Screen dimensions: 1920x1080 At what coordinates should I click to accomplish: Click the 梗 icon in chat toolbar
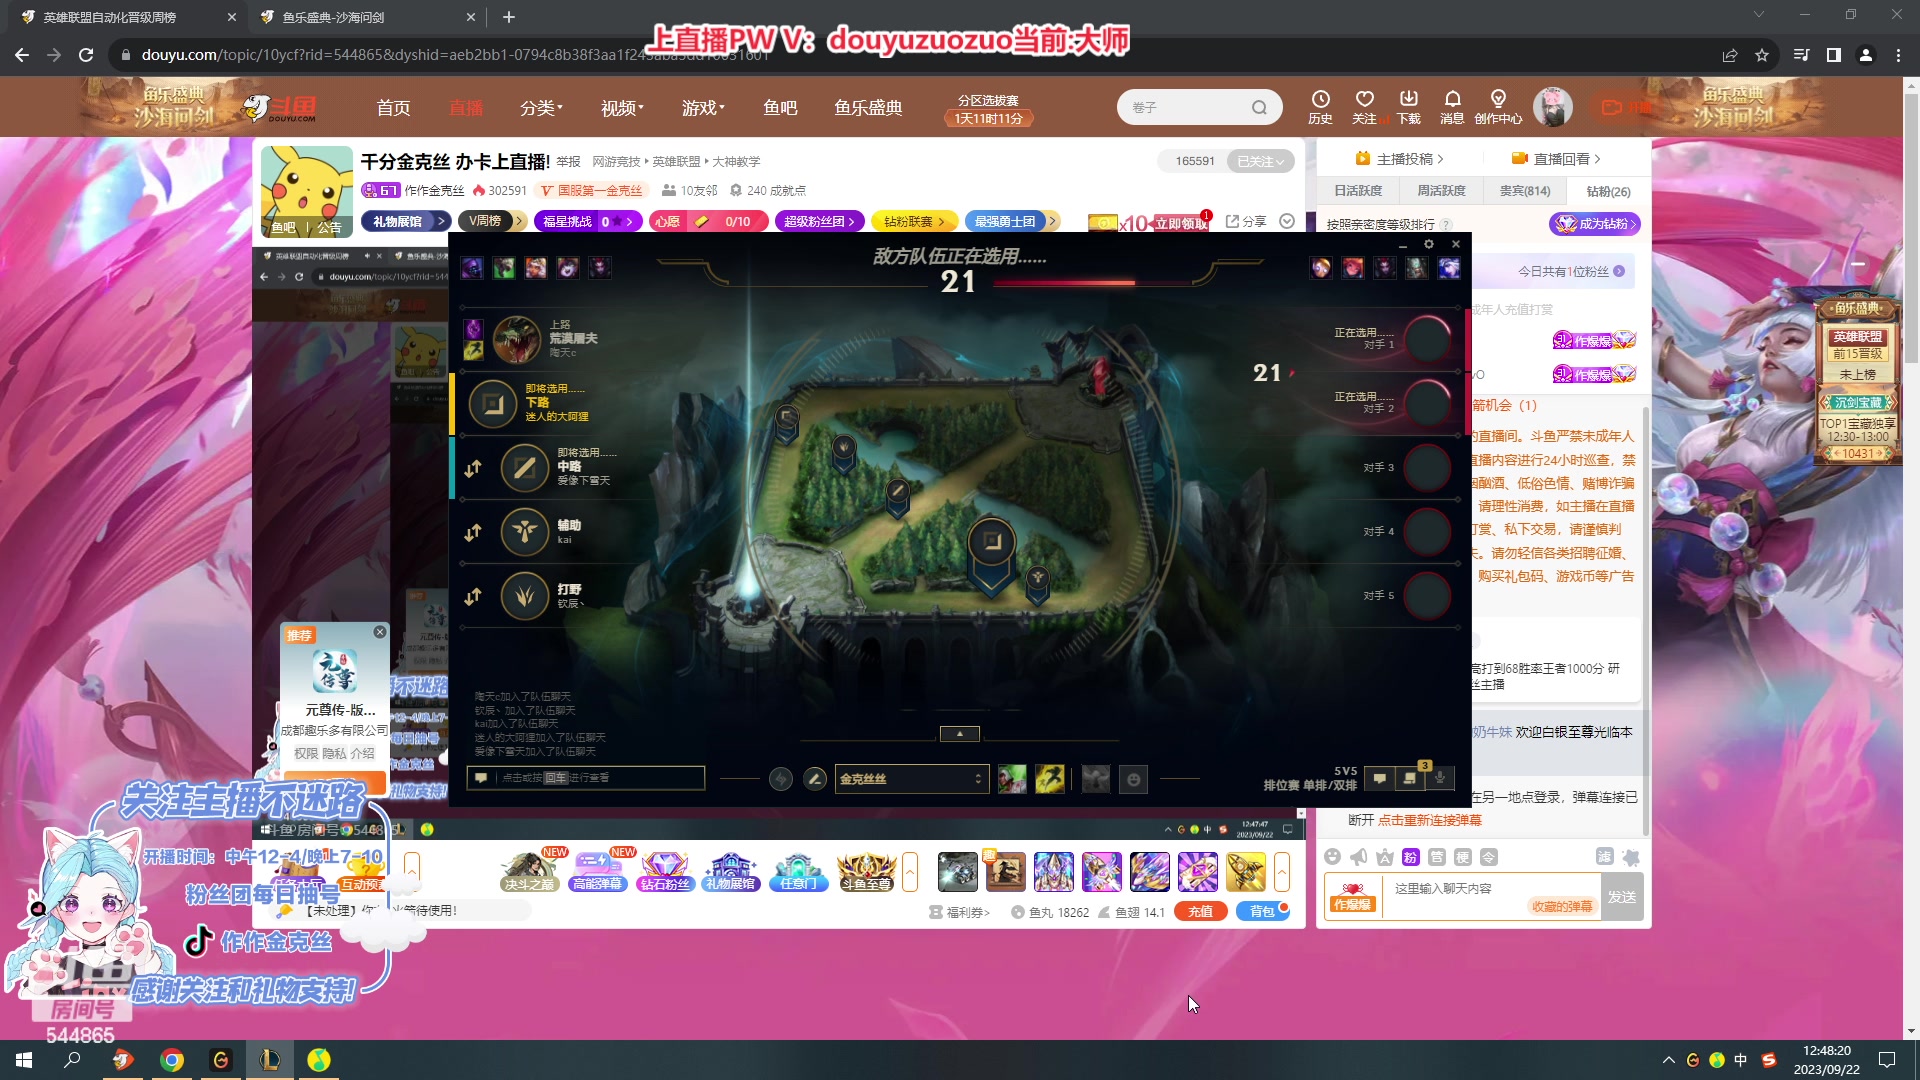pyautogui.click(x=1462, y=857)
